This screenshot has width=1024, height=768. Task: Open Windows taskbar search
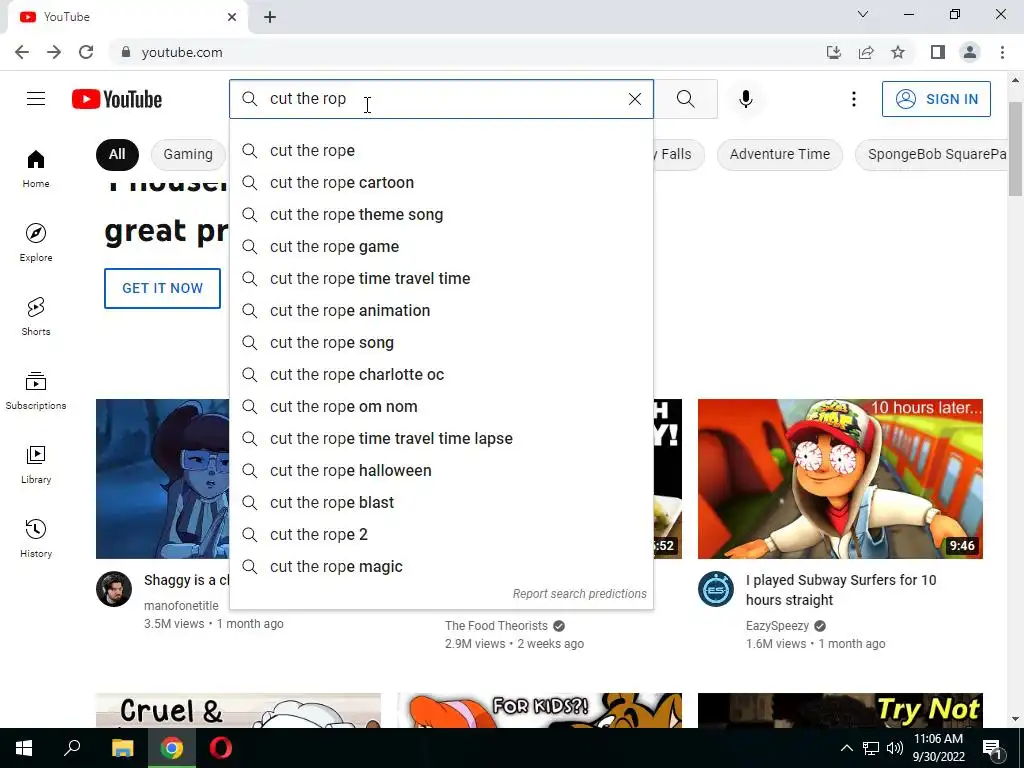72,748
